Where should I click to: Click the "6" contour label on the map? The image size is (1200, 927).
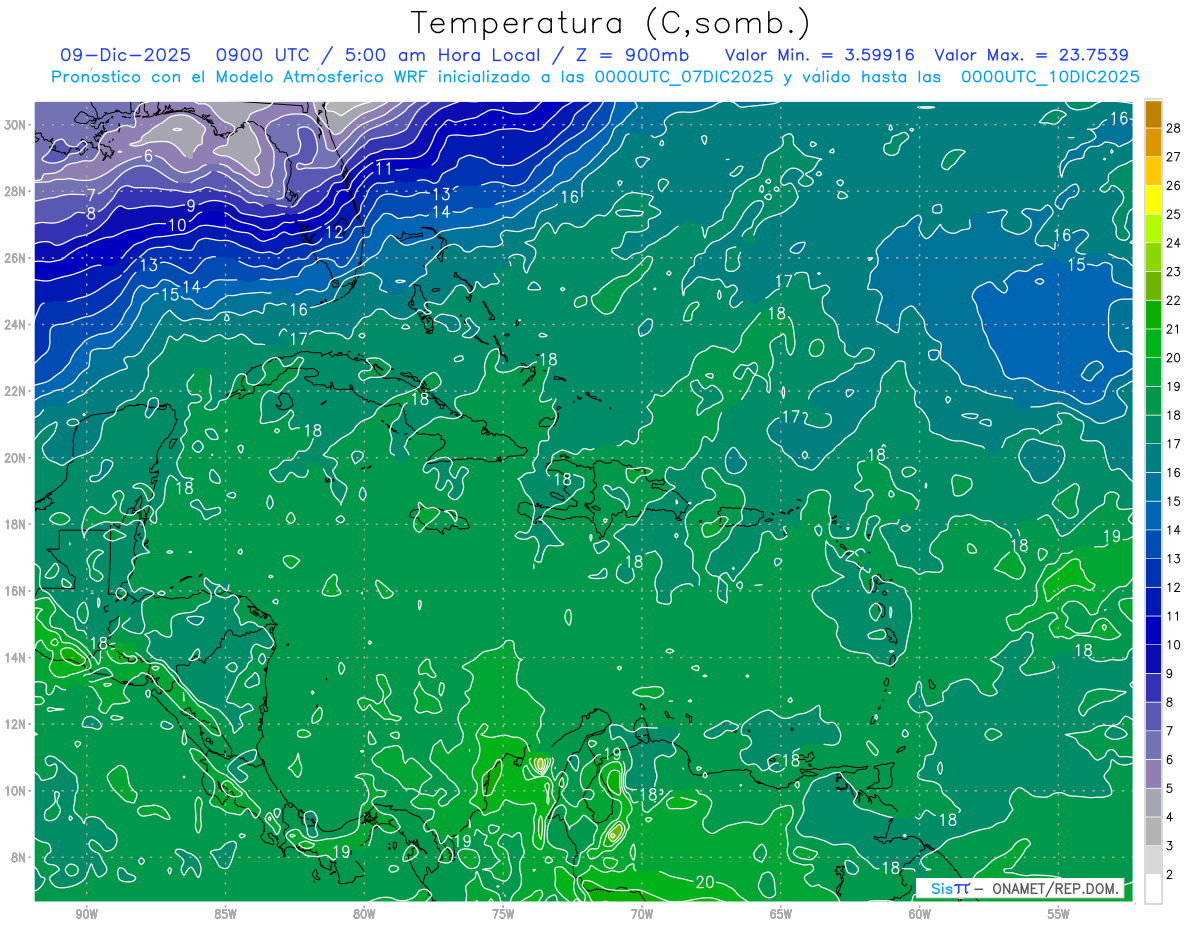coord(148,156)
